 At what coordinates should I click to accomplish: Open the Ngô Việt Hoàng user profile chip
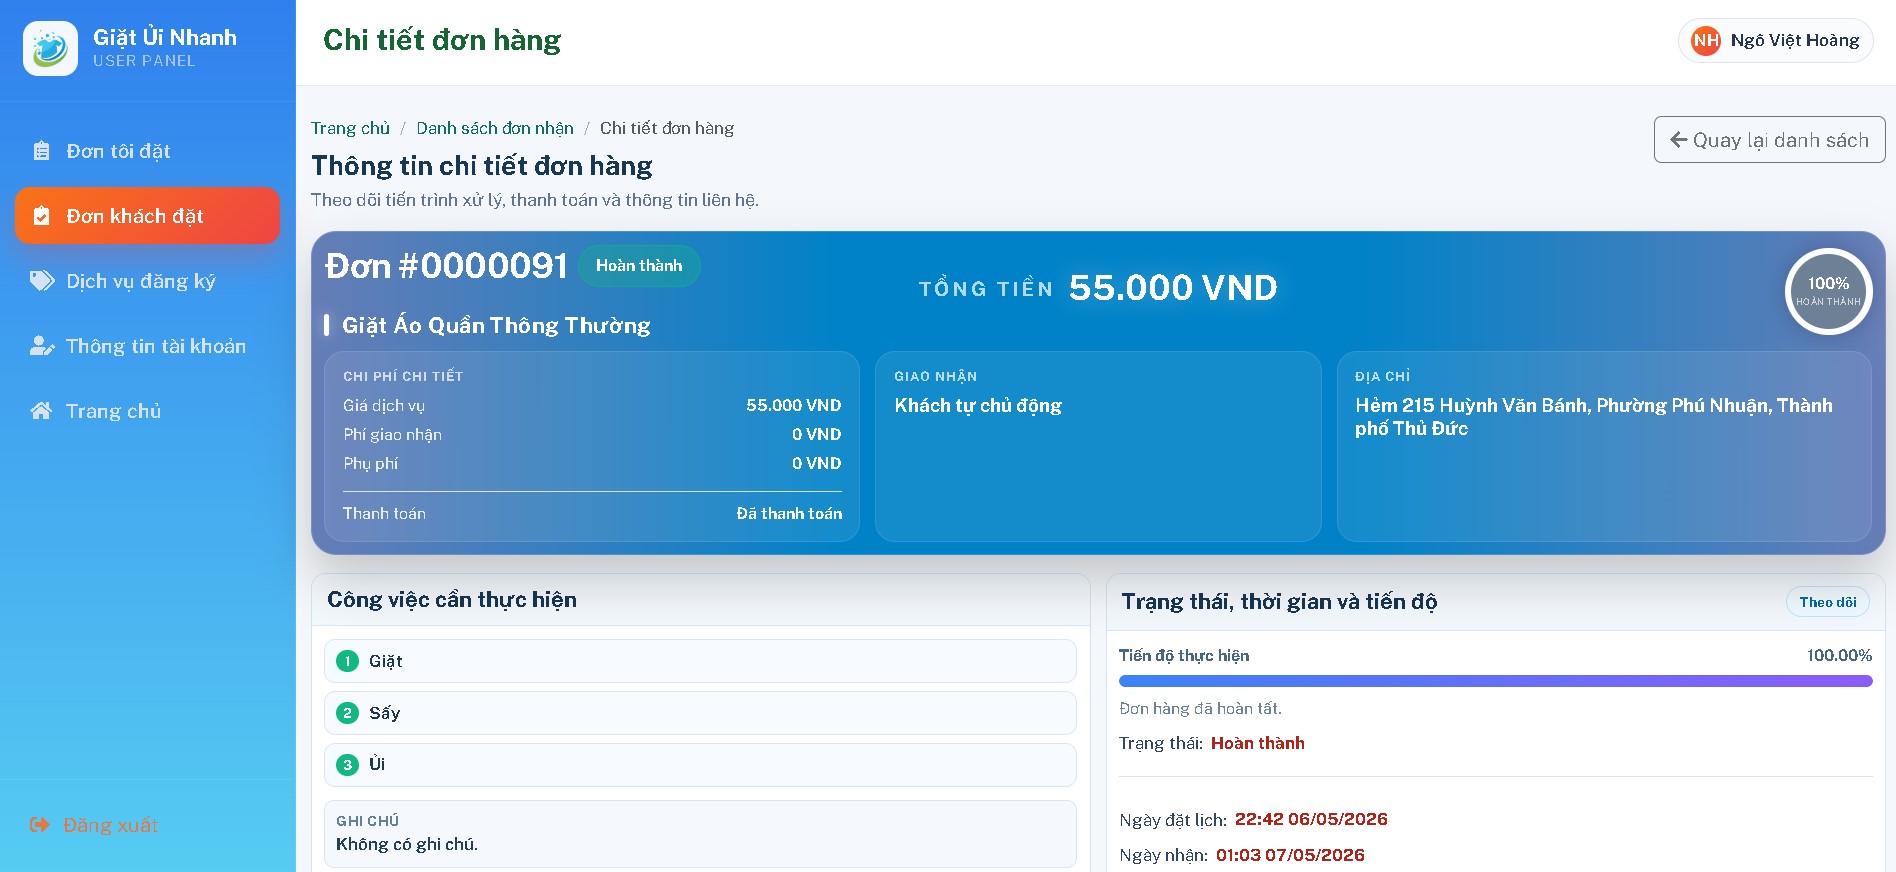(x=1776, y=41)
